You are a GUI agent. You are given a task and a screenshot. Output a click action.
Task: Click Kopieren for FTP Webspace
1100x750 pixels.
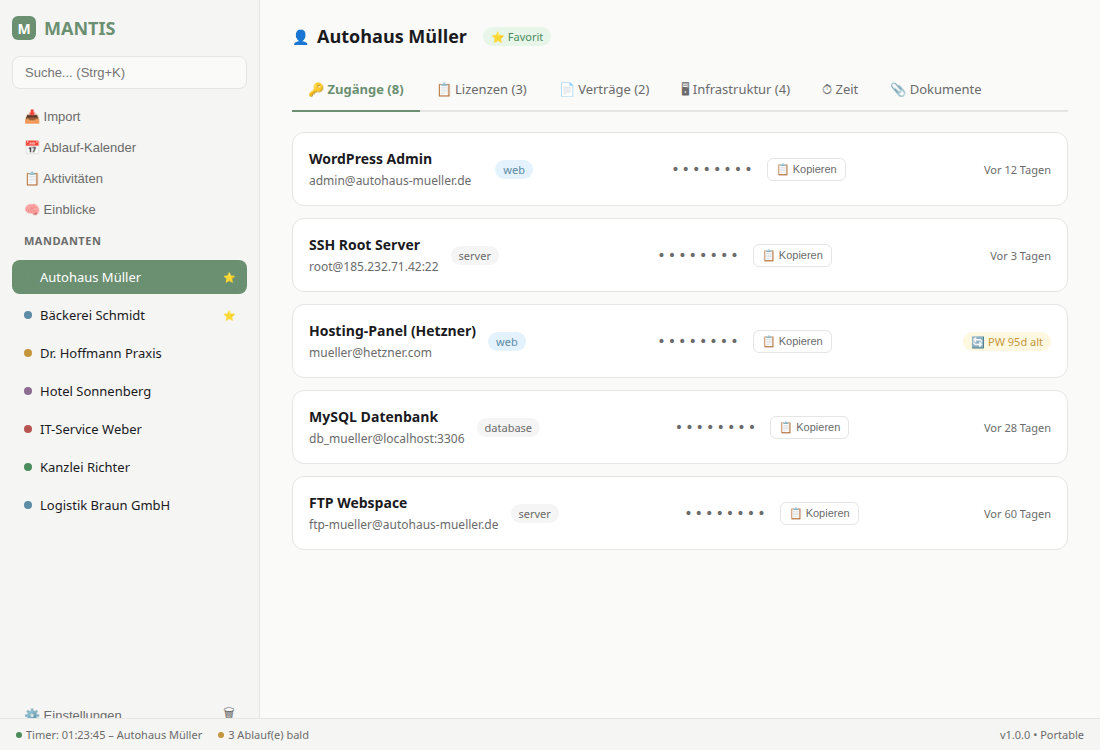tap(819, 514)
